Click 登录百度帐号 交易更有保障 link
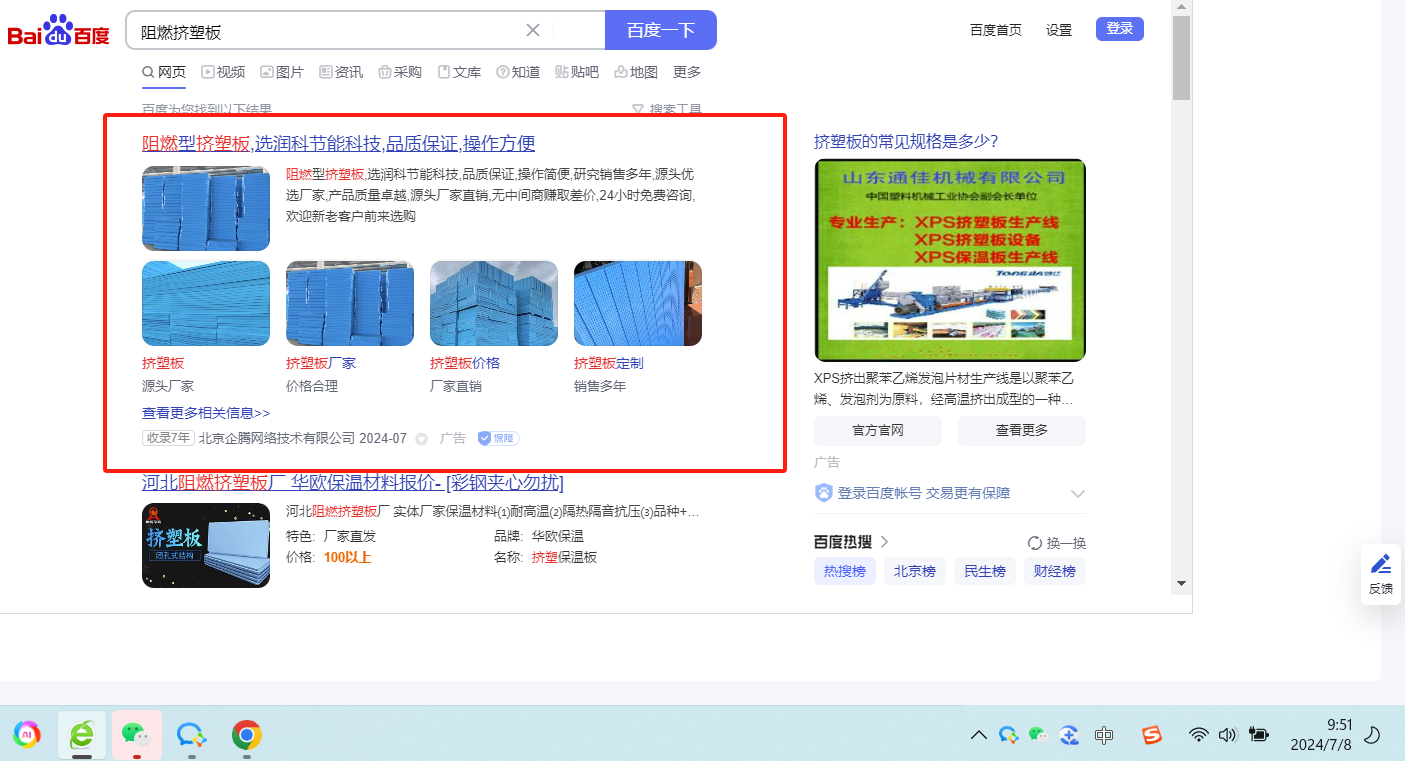The height and width of the screenshot is (761, 1405). 924,493
